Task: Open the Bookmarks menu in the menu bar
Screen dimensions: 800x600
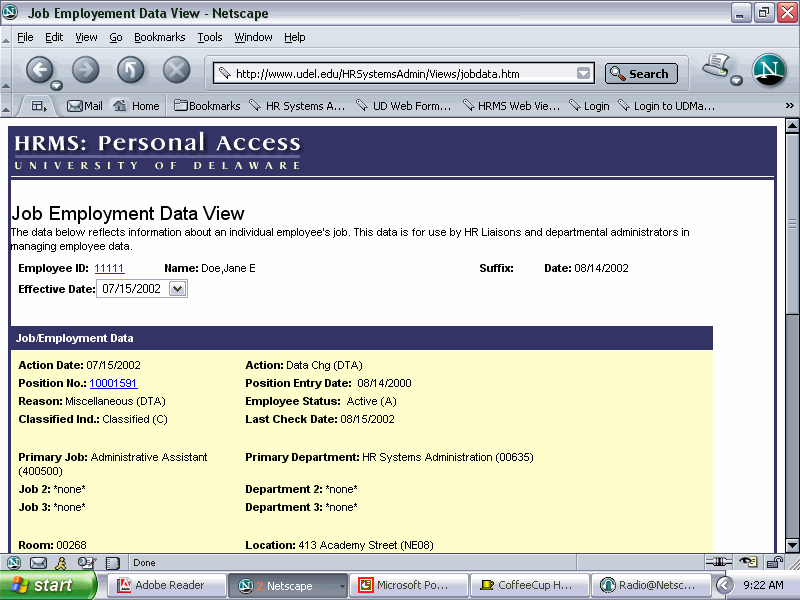Action: tap(160, 37)
